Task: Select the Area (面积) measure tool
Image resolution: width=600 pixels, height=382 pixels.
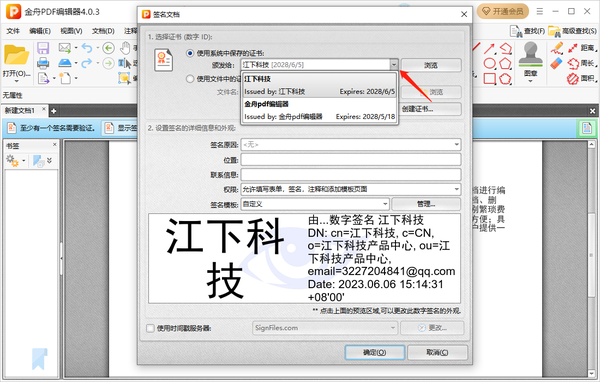Action: click(x=581, y=78)
